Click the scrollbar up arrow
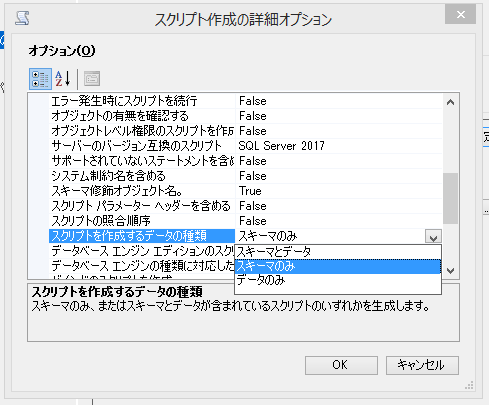489x405 pixels. [x=450, y=102]
